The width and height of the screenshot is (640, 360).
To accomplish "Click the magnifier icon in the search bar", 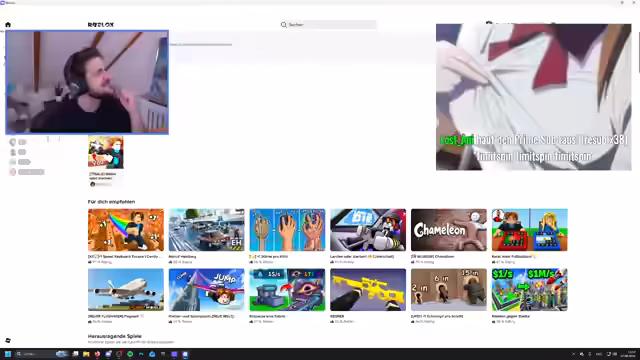I will tap(284, 25).
